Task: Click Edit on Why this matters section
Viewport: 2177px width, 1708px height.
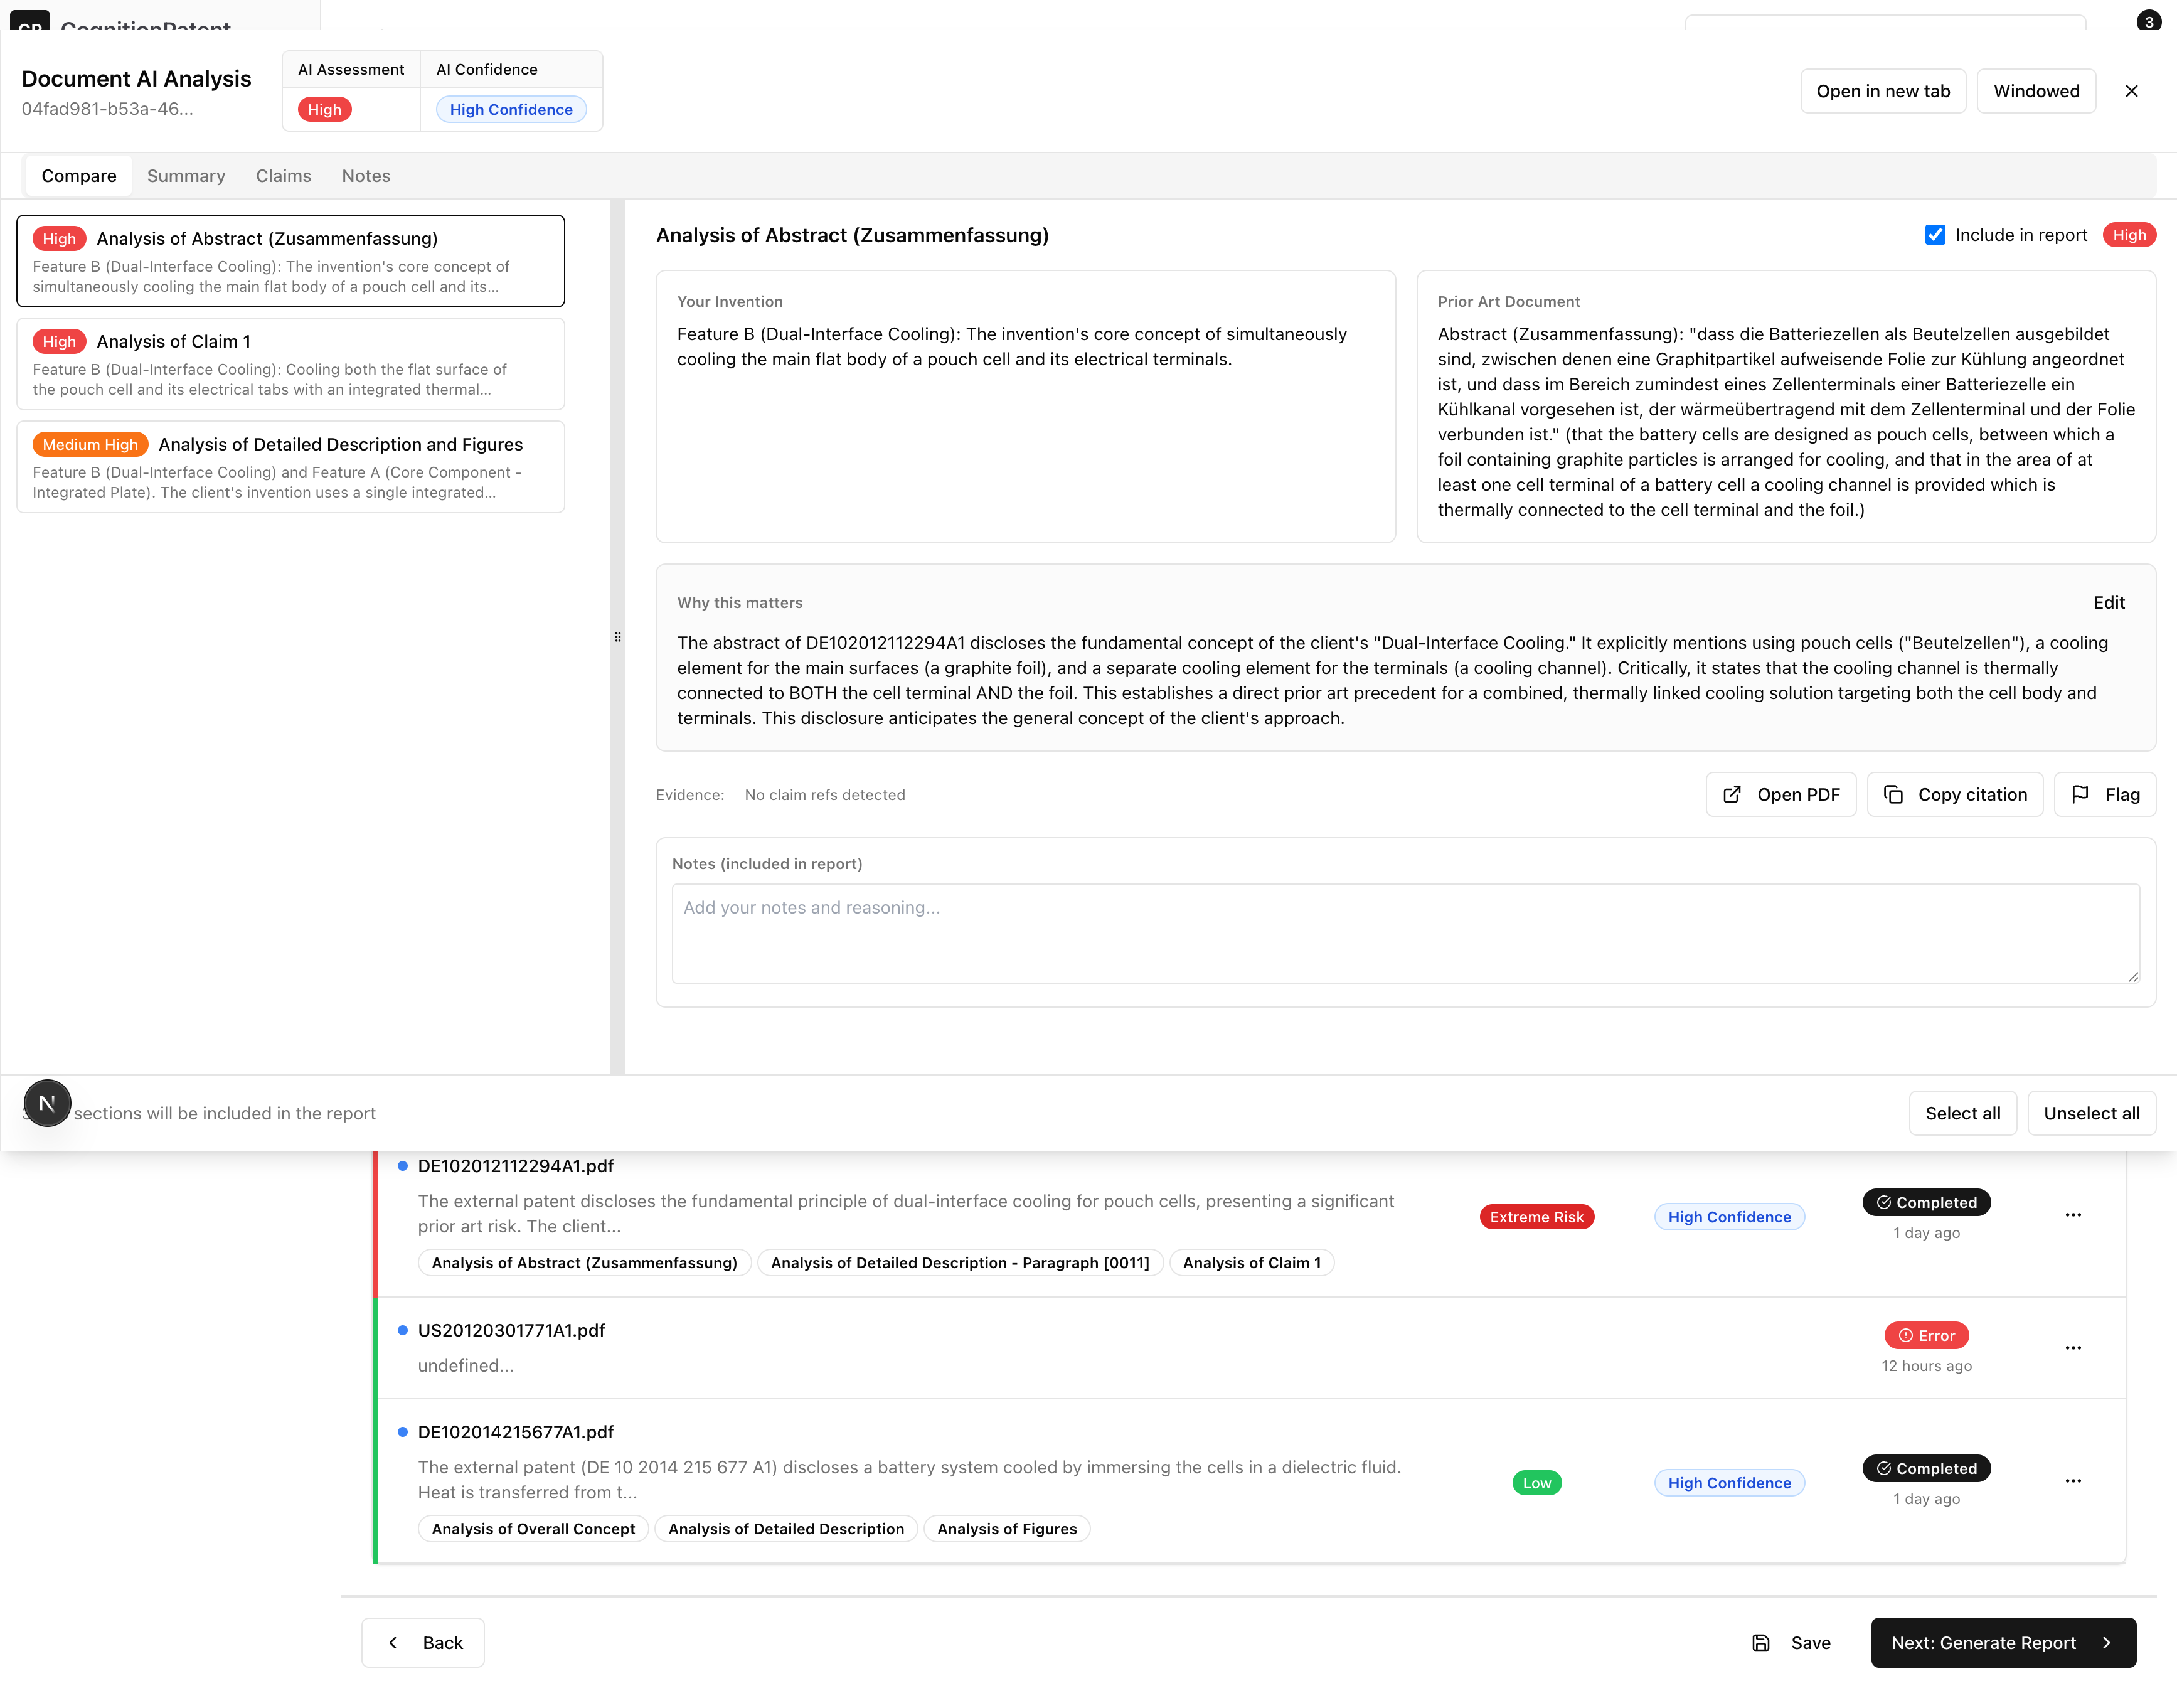Action: (x=2110, y=602)
